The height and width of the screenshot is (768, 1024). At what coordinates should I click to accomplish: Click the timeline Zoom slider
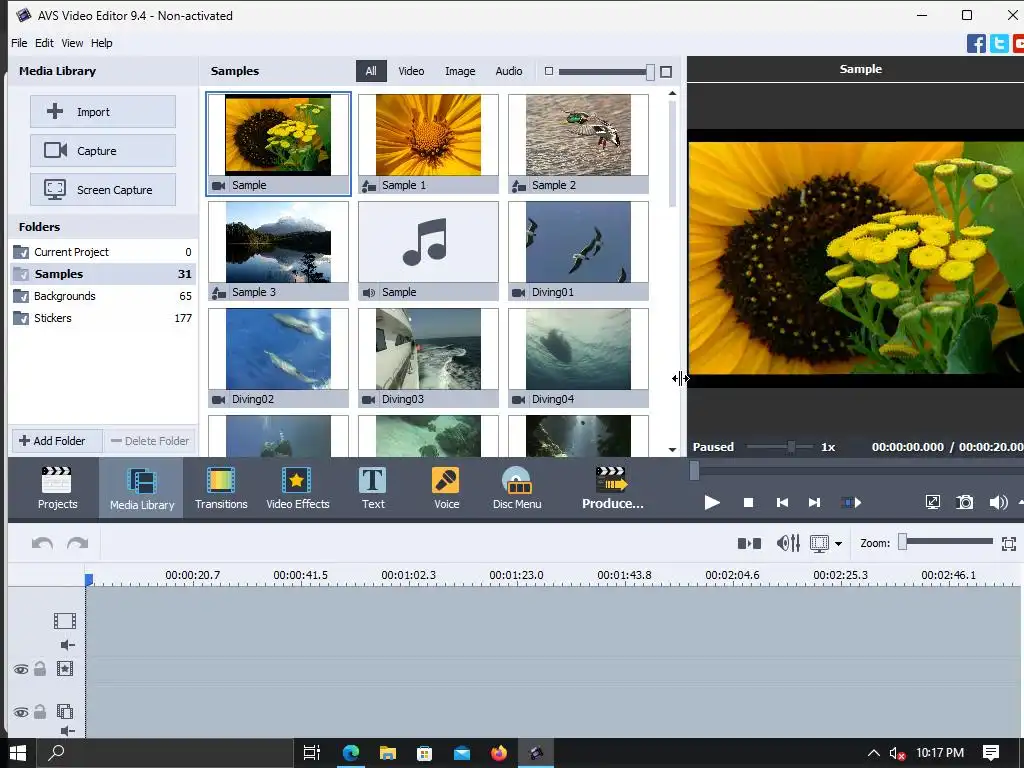click(x=946, y=542)
